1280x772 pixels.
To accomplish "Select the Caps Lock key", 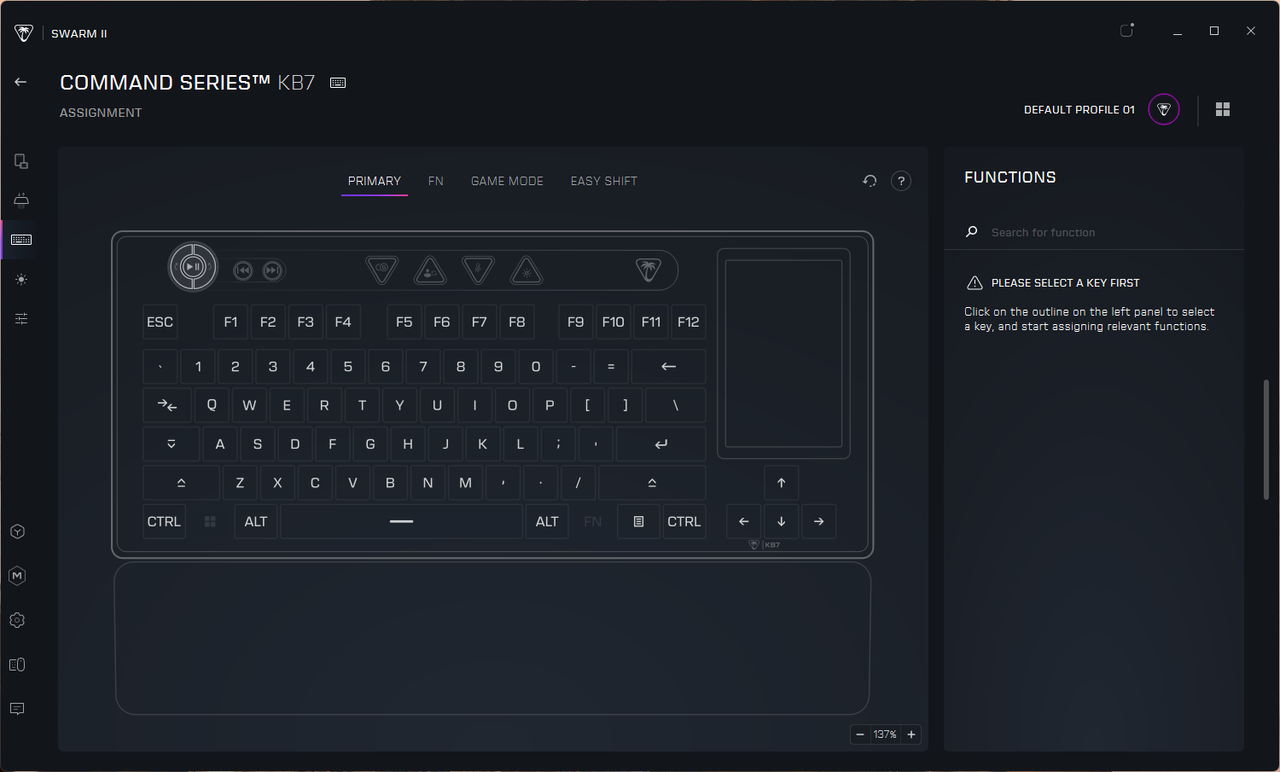I will pyautogui.click(x=171, y=444).
